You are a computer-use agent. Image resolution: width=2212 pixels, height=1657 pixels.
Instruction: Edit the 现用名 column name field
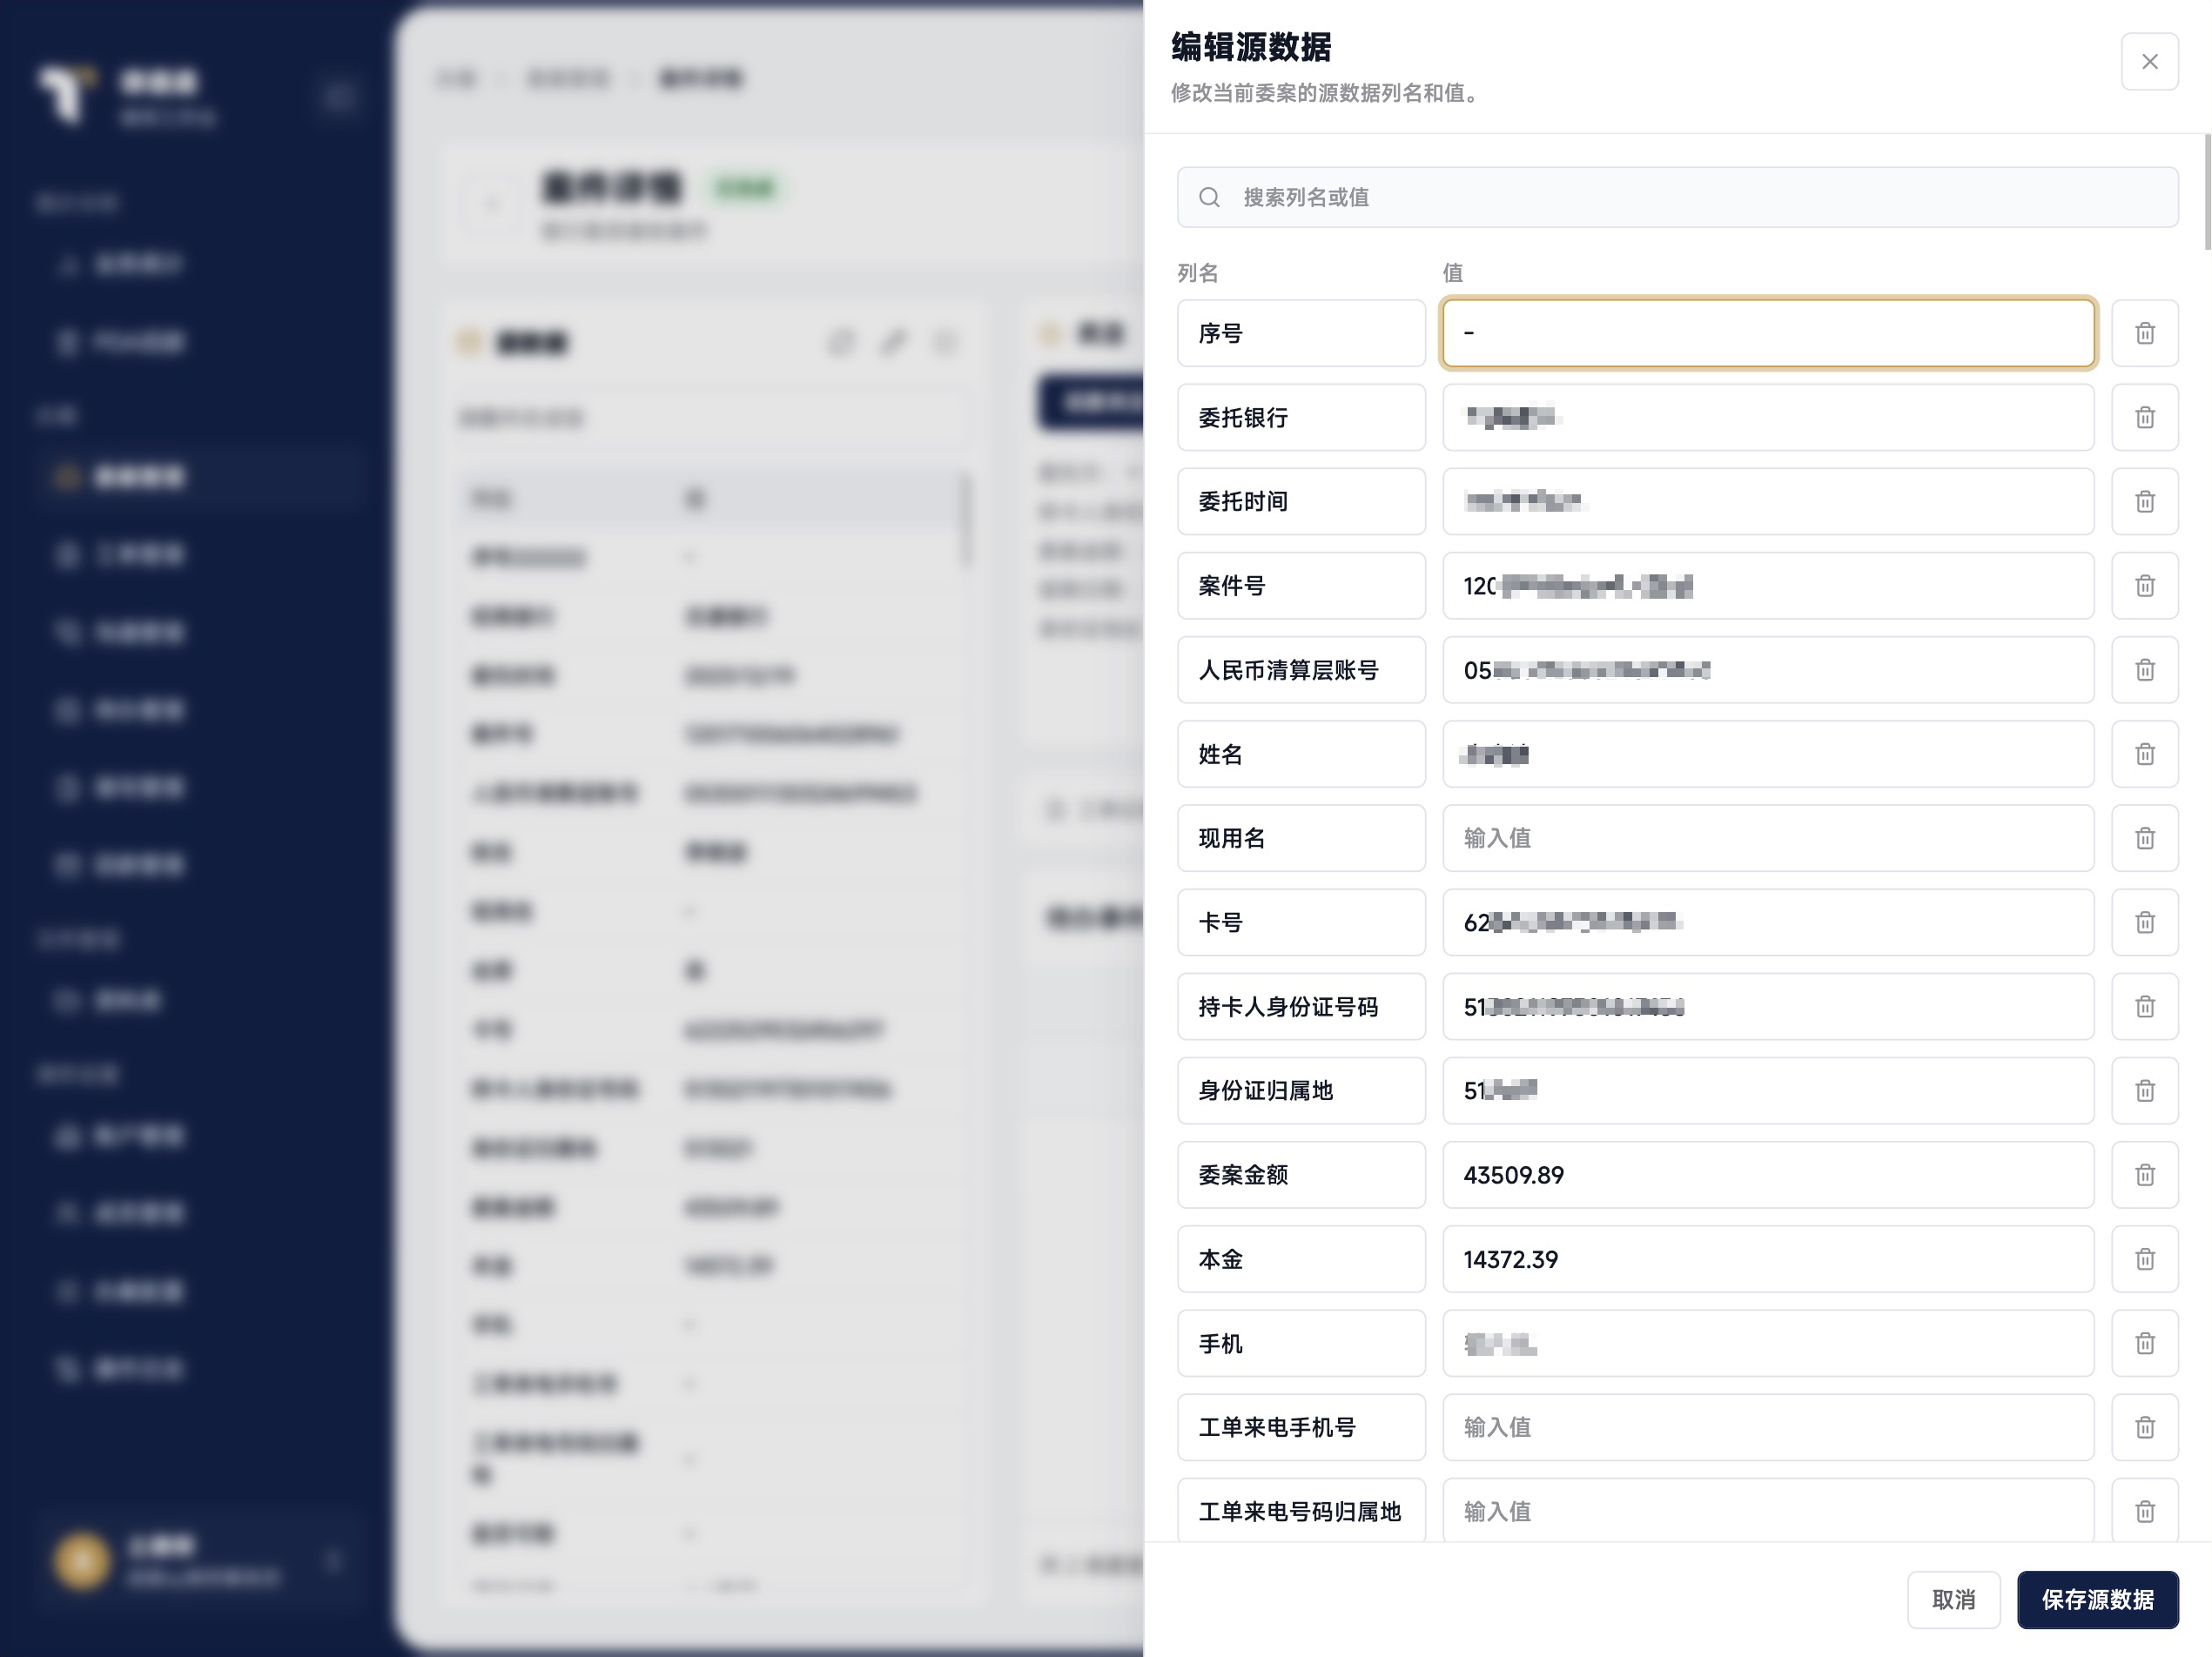pos(1301,838)
